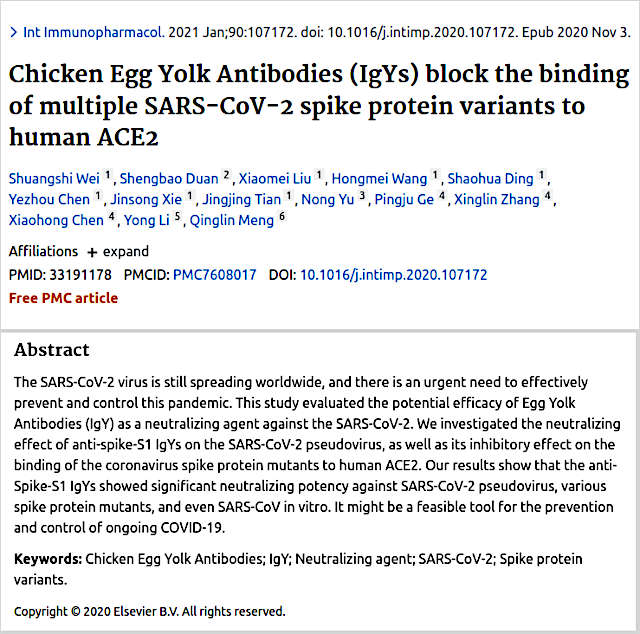The image size is (640, 634).
Task: Open author Yong Li's link
Action: (147, 220)
